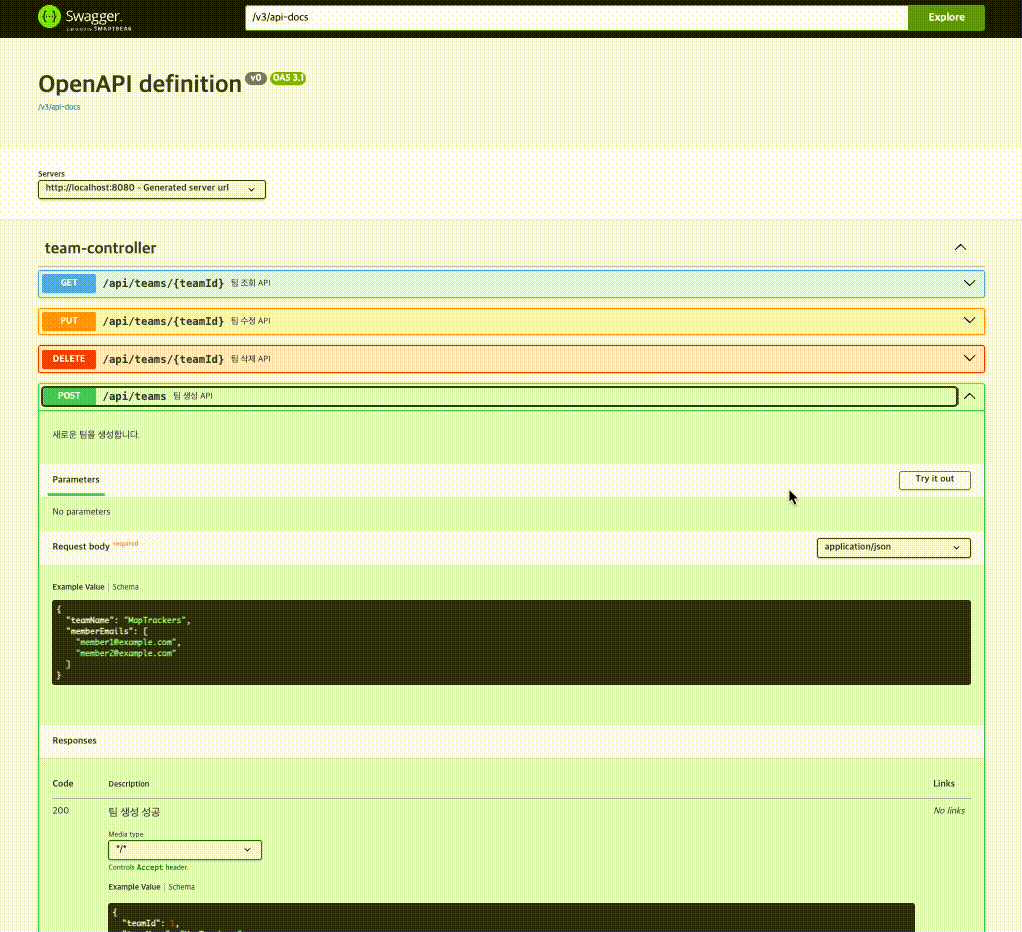Select response Example Value tab
1022x932 pixels.
pyautogui.click(x=134, y=887)
